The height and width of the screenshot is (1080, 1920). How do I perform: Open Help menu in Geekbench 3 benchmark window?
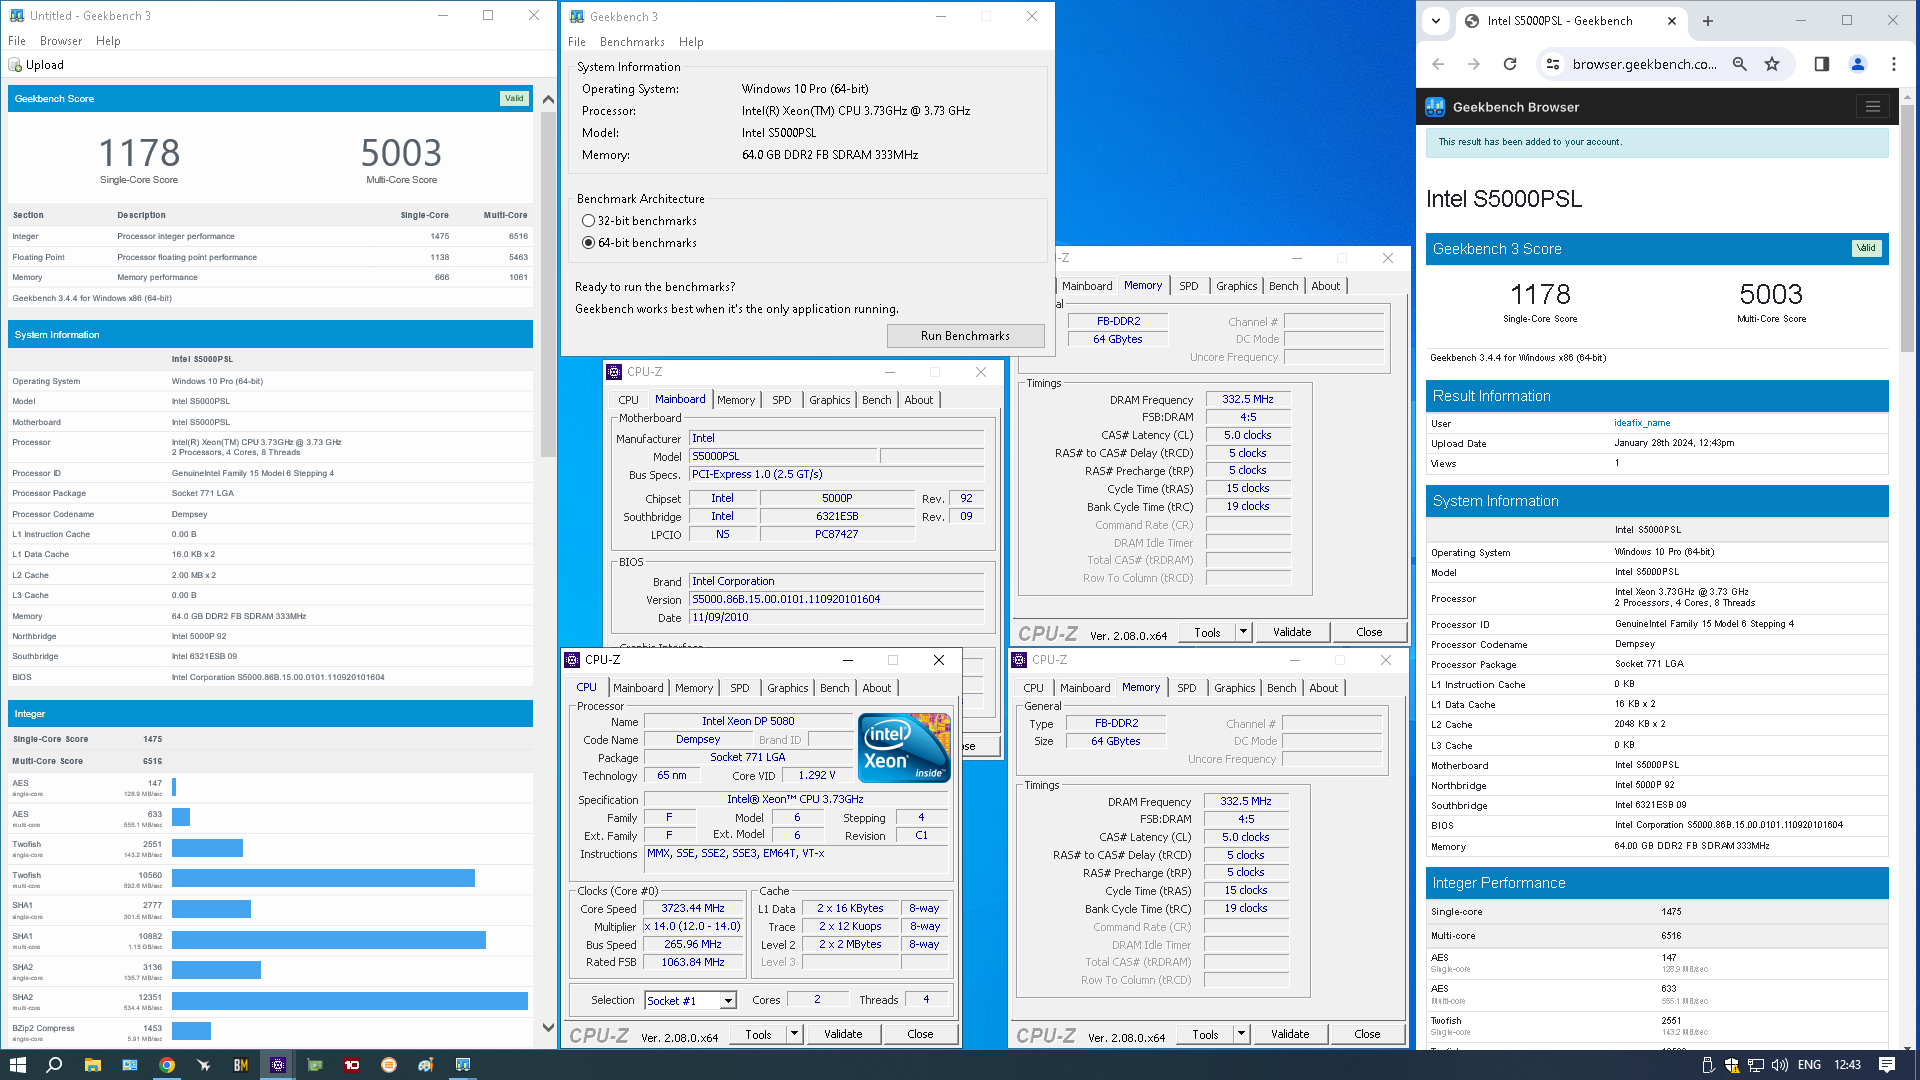coord(691,42)
